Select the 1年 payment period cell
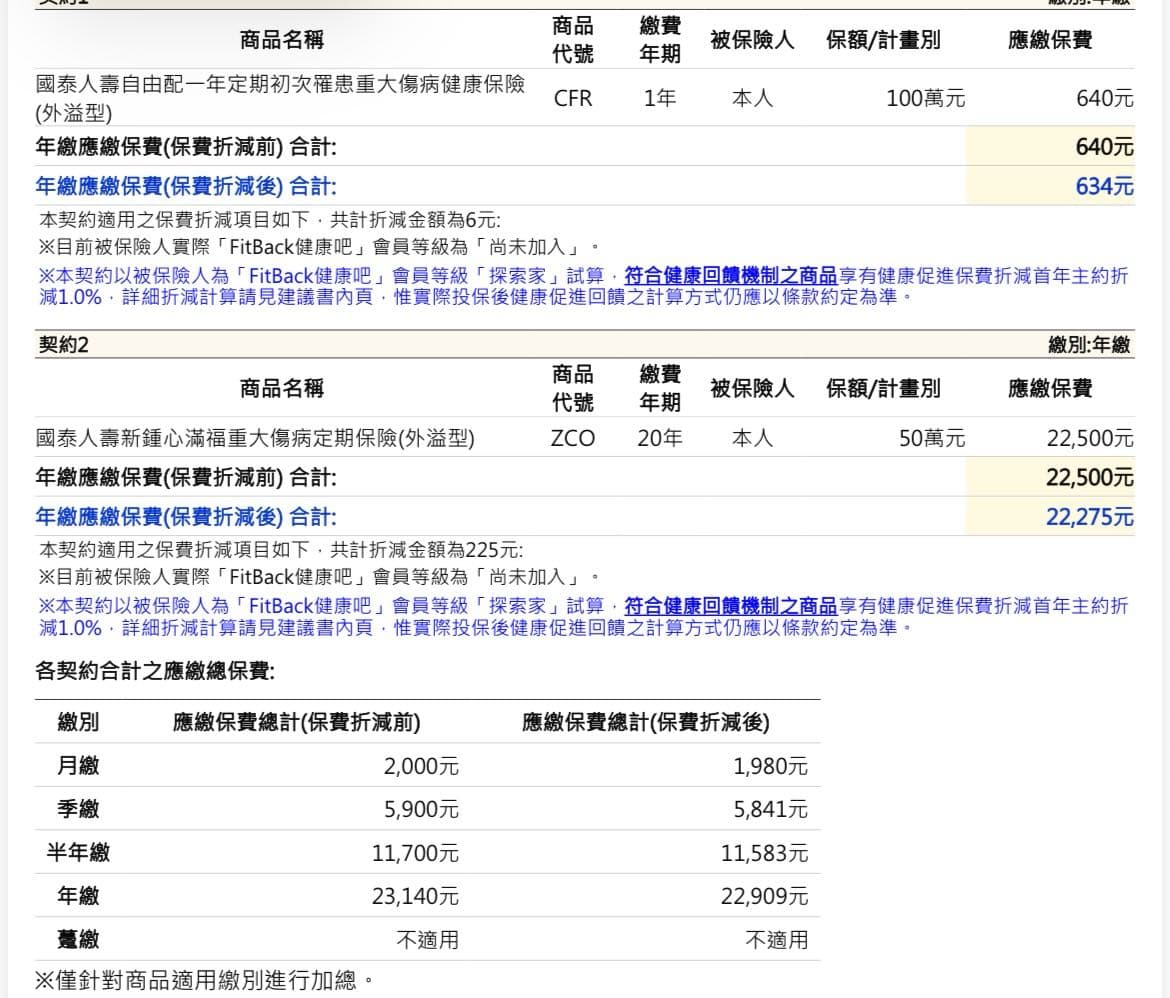 [x=660, y=99]
